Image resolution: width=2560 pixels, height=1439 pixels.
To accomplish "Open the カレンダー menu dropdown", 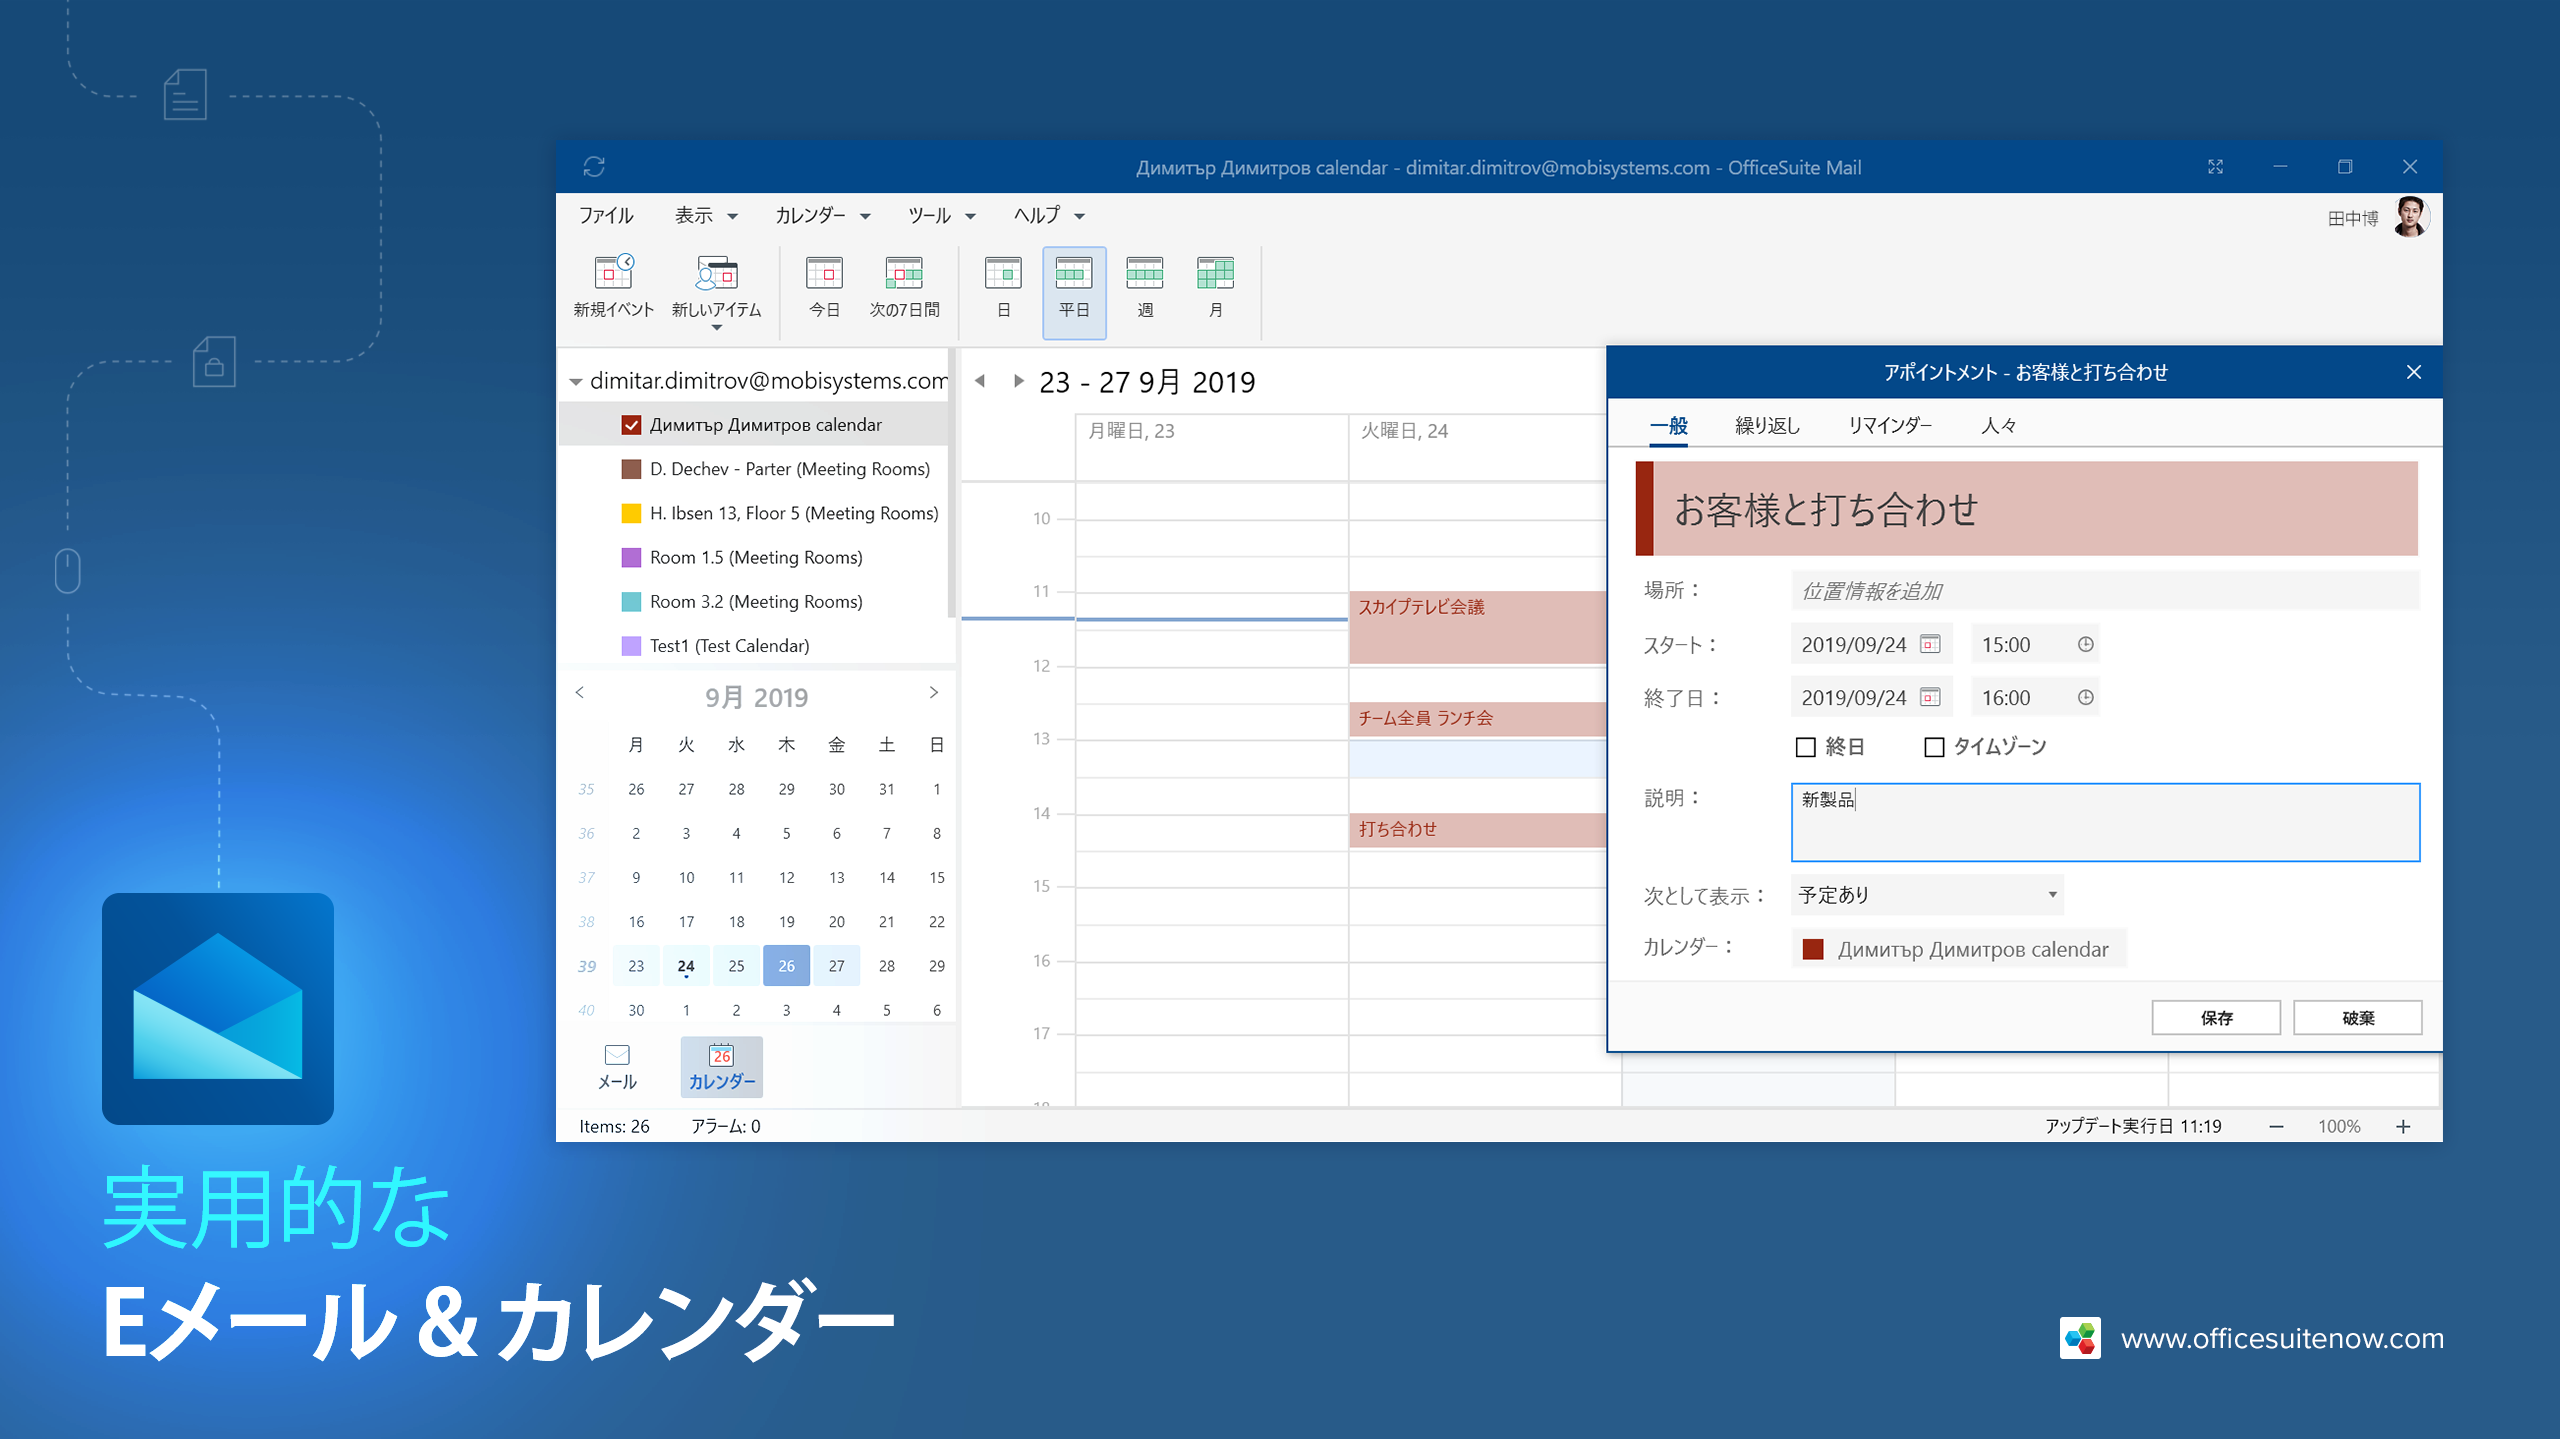I will tap(823, 215).
